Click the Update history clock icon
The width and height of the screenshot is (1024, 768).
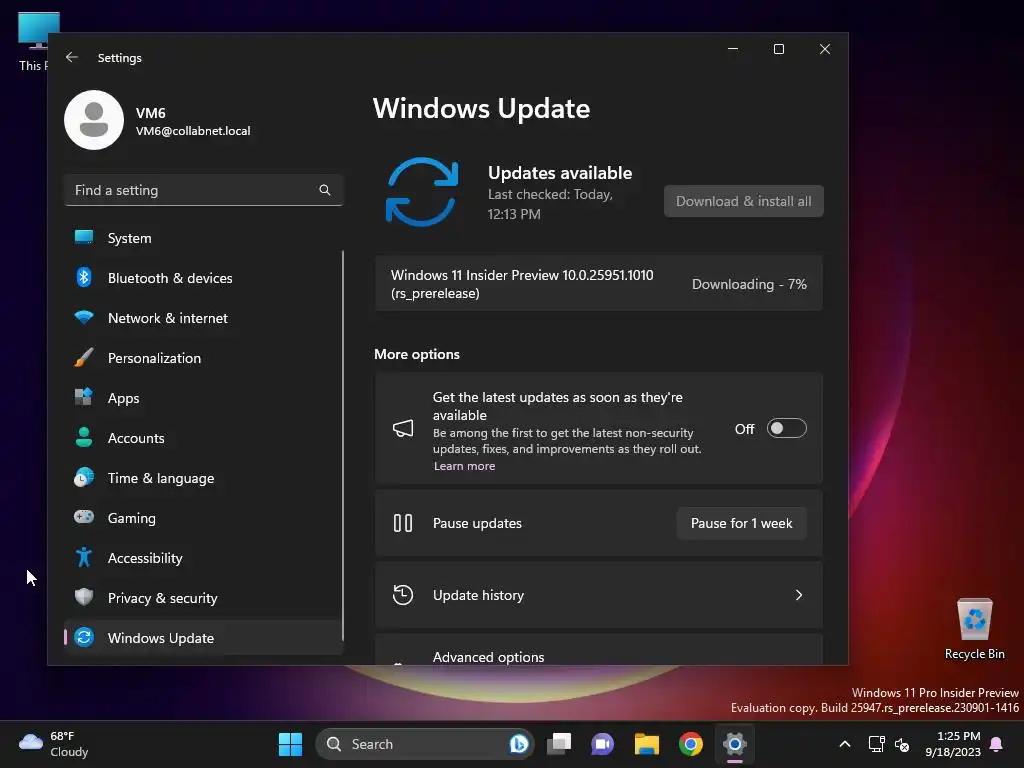point(403,595)
